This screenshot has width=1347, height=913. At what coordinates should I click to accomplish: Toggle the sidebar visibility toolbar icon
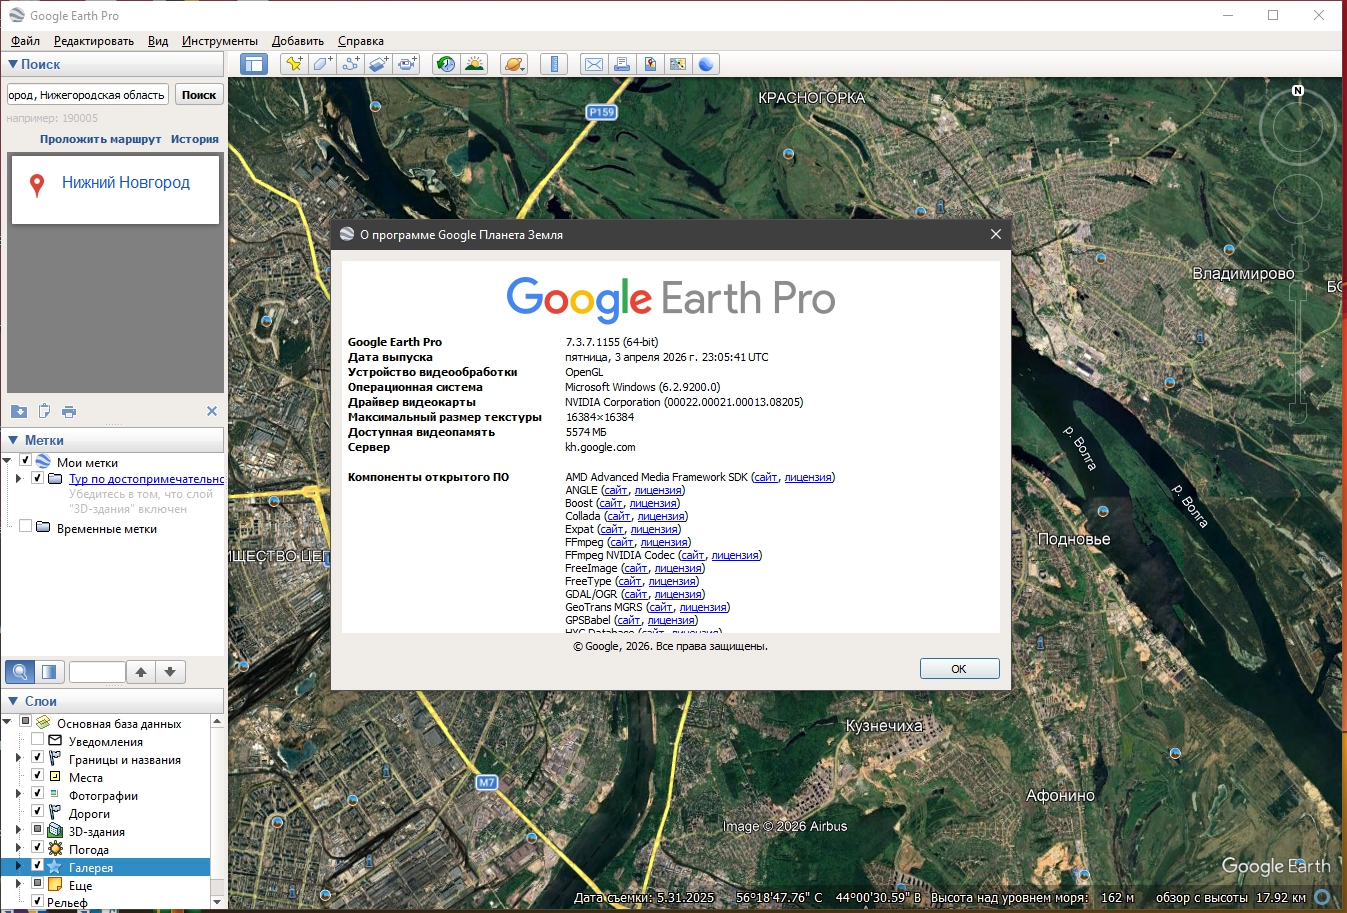(254, 64)
